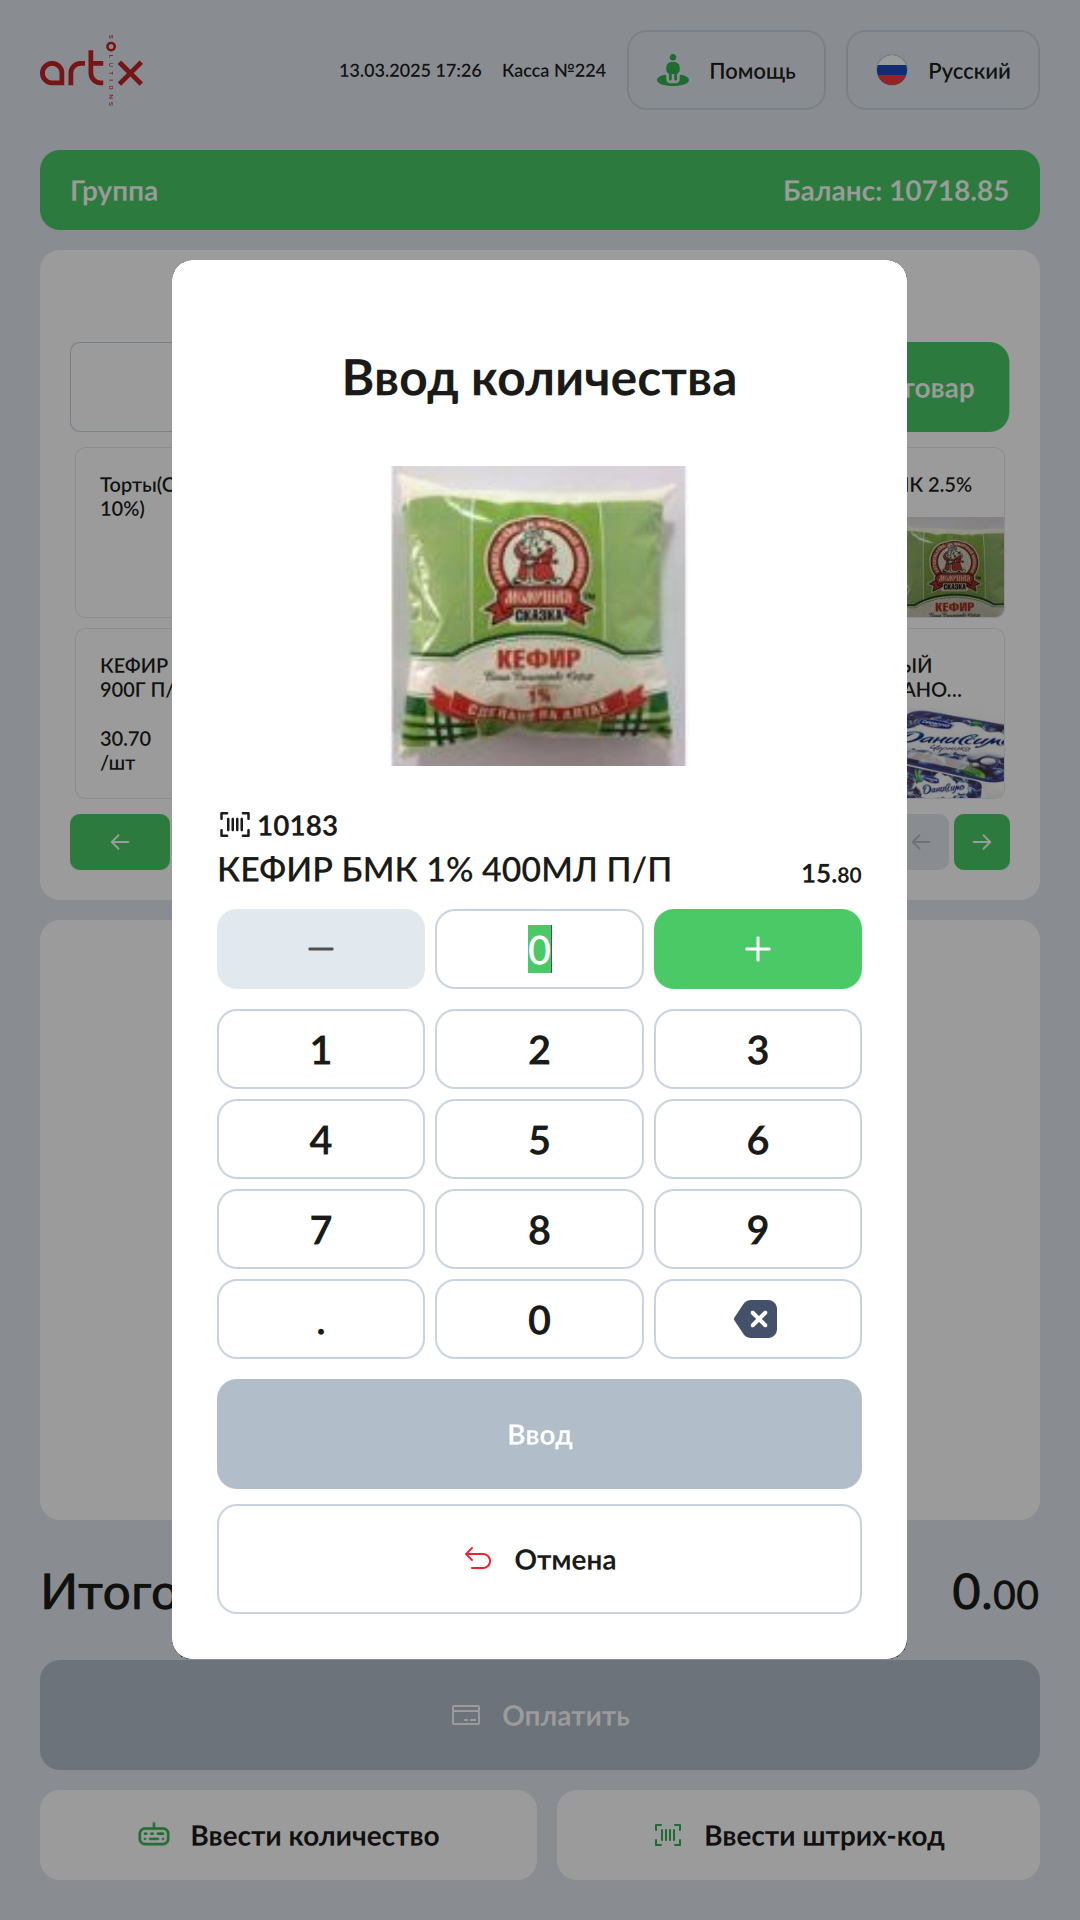
Task: Click the backspace delete key icon
Action: 757,1319
